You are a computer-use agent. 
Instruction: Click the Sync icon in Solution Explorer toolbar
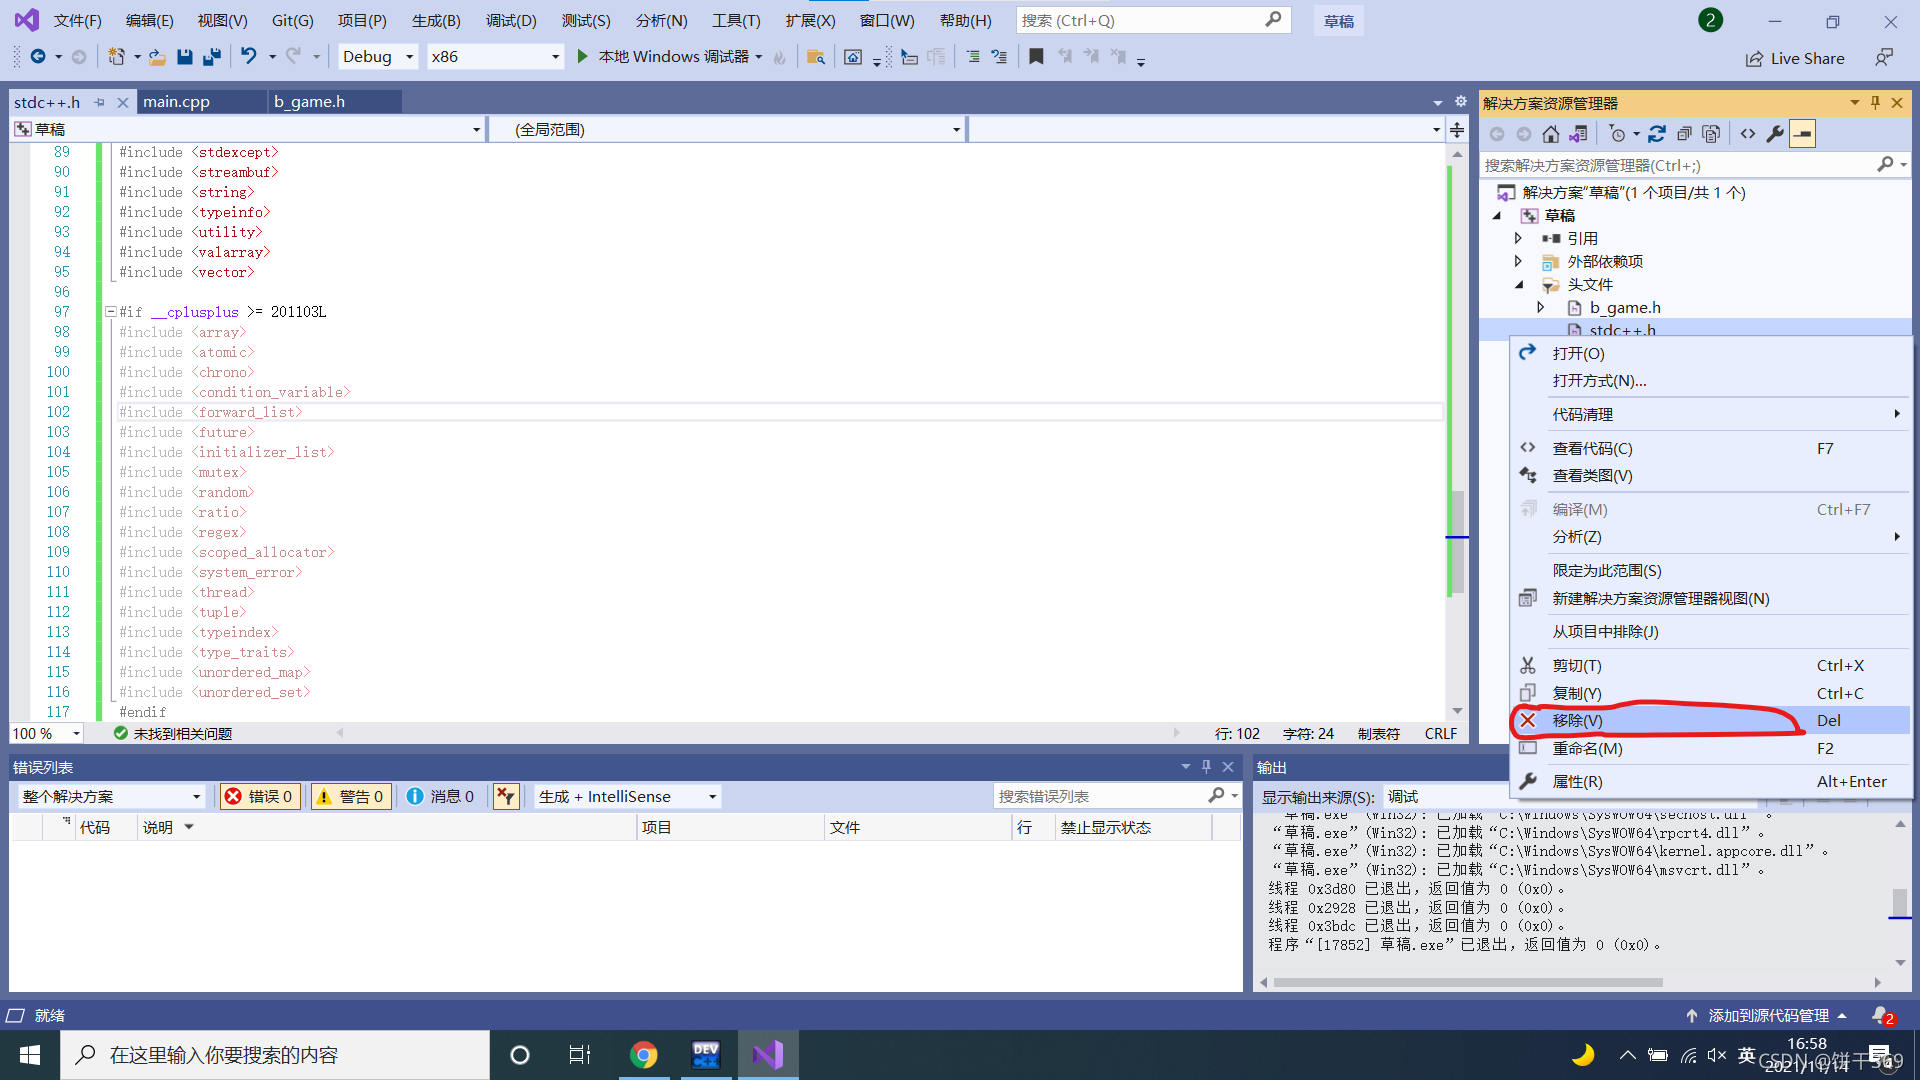[x=1657, y=134]
